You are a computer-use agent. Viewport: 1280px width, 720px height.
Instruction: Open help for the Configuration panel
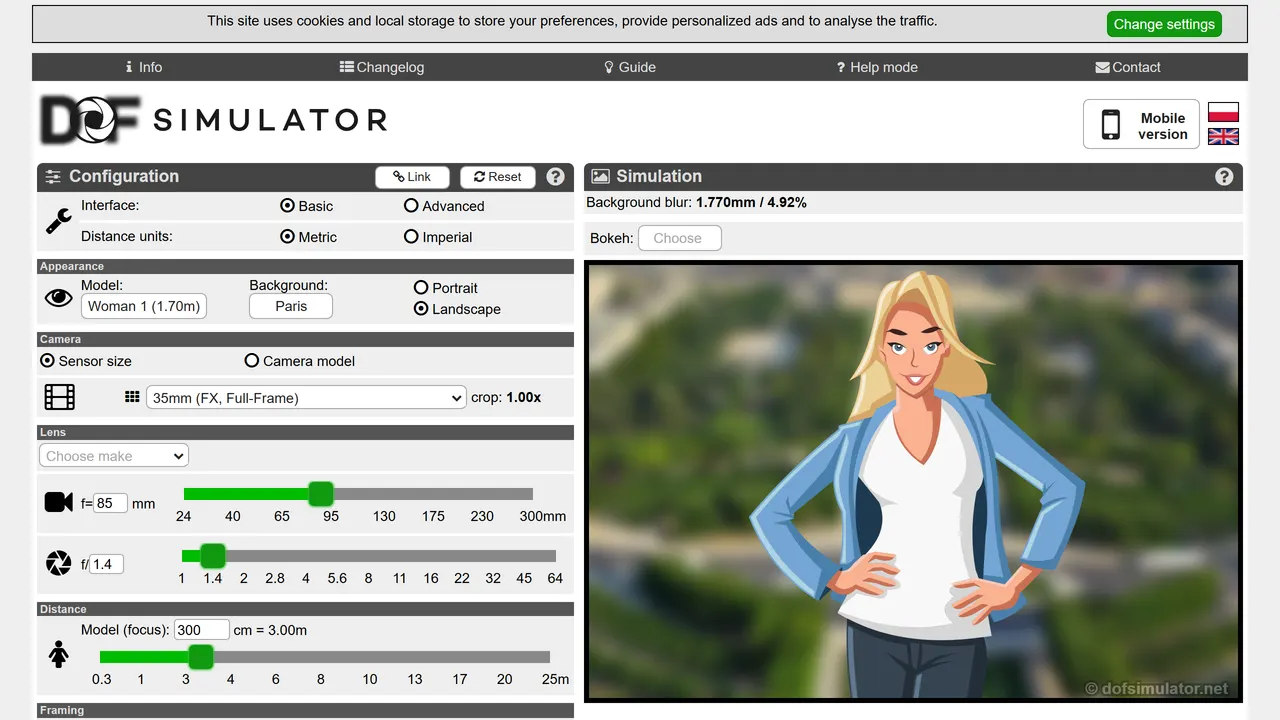tap(556, 177)
